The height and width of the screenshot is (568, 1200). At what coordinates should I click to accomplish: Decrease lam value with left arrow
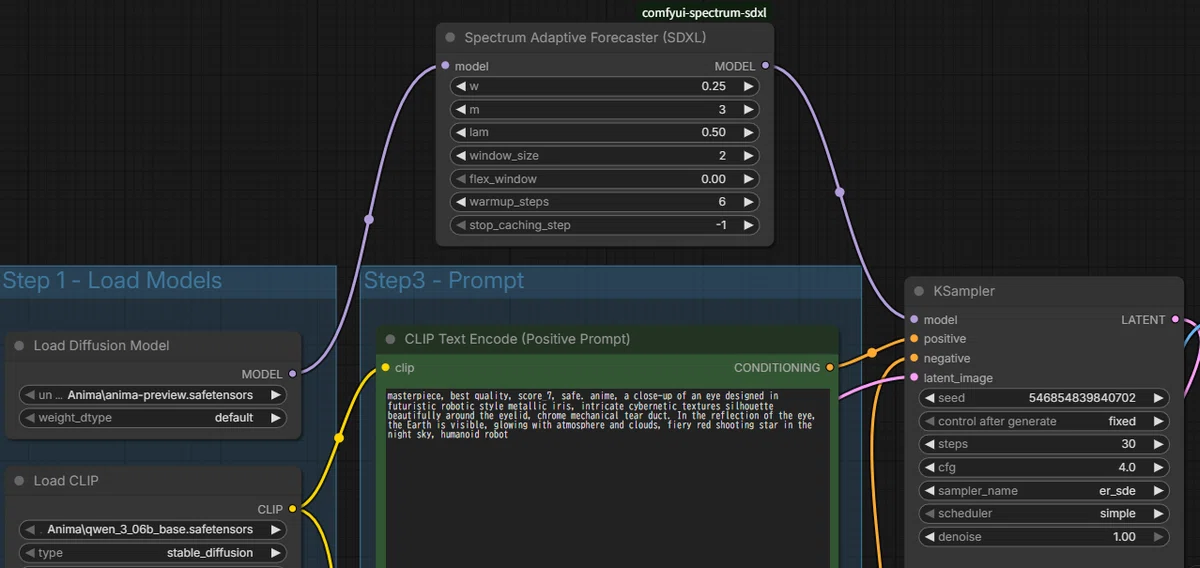[x=461, y=132]
